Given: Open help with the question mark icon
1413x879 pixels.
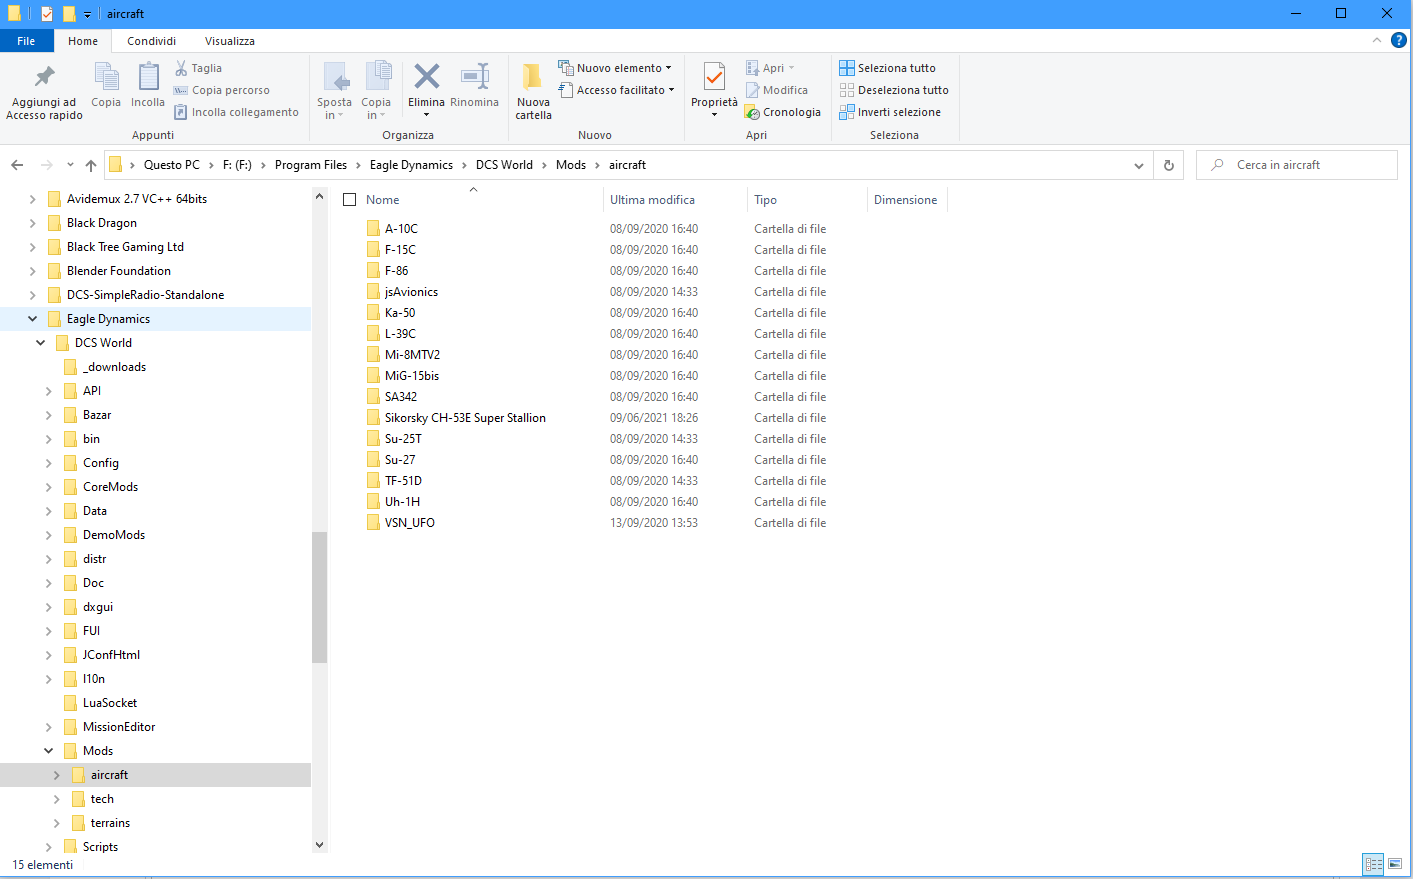Looking at the screenshot, I should tap(1399, 41).
